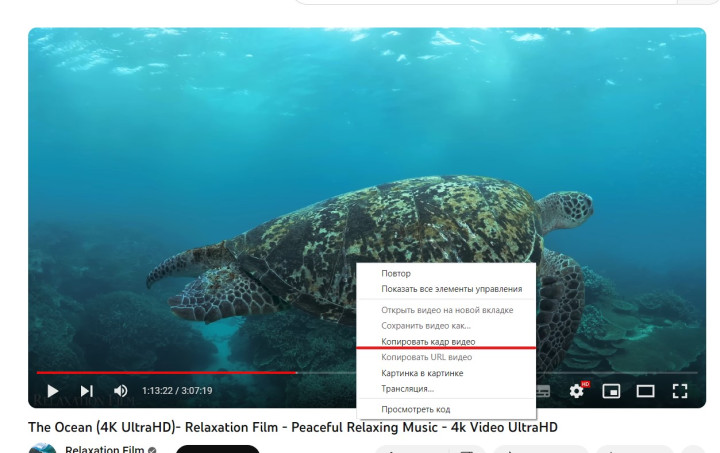Screen dimensions: 720x453
Task: Mute the video using the speaker icon
Action: click(x=121, y=391)
